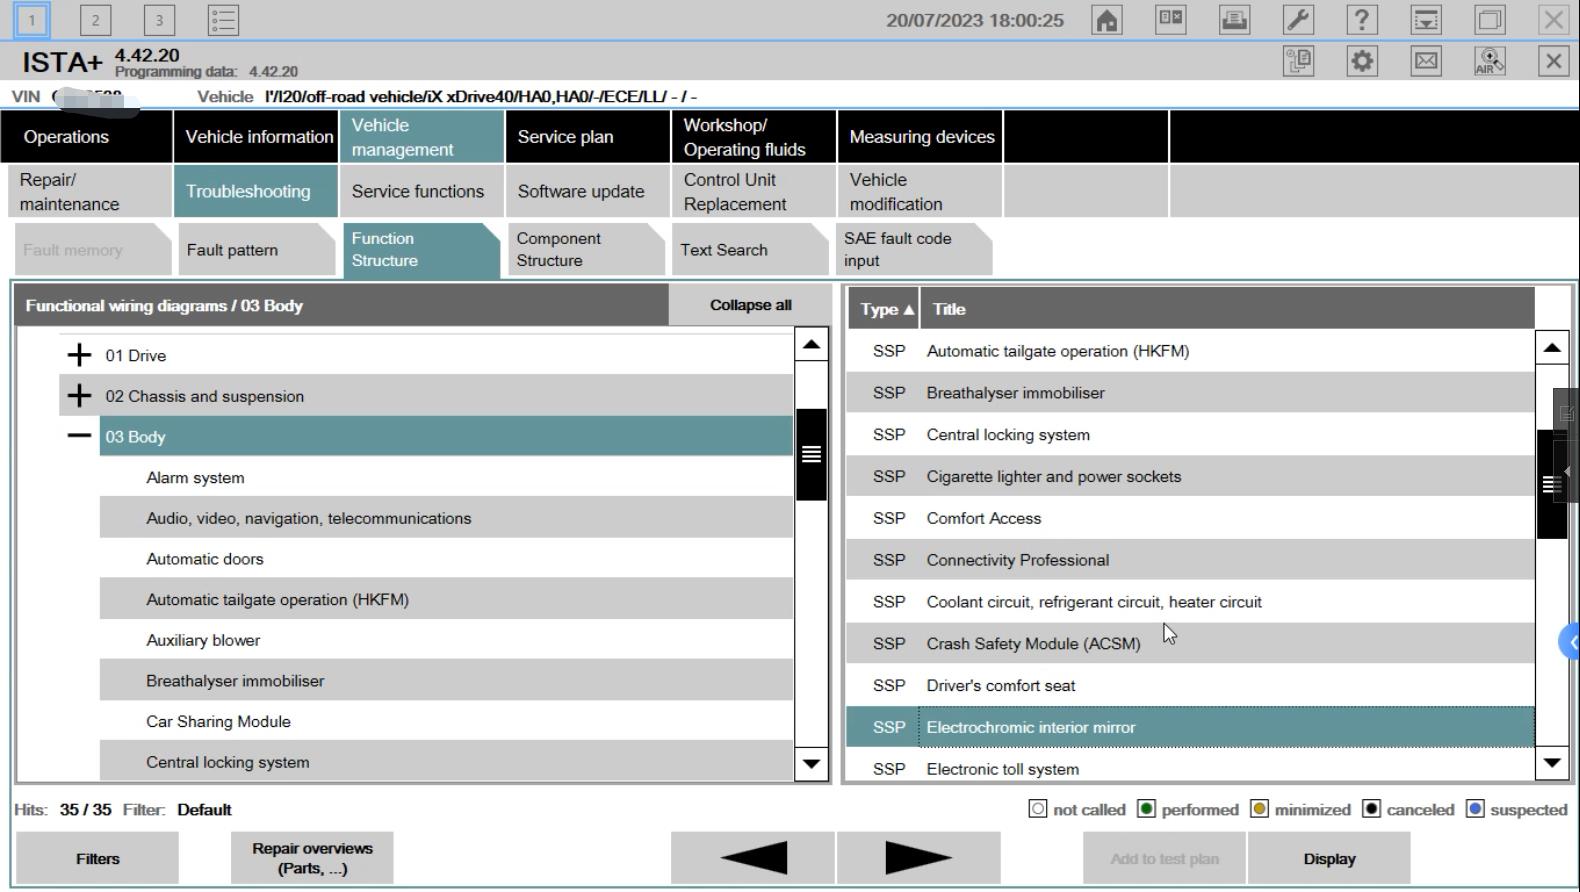Open the print icon in top toolbar
This screenshot has width=1580, height=892.
[x=1234, y=20]
